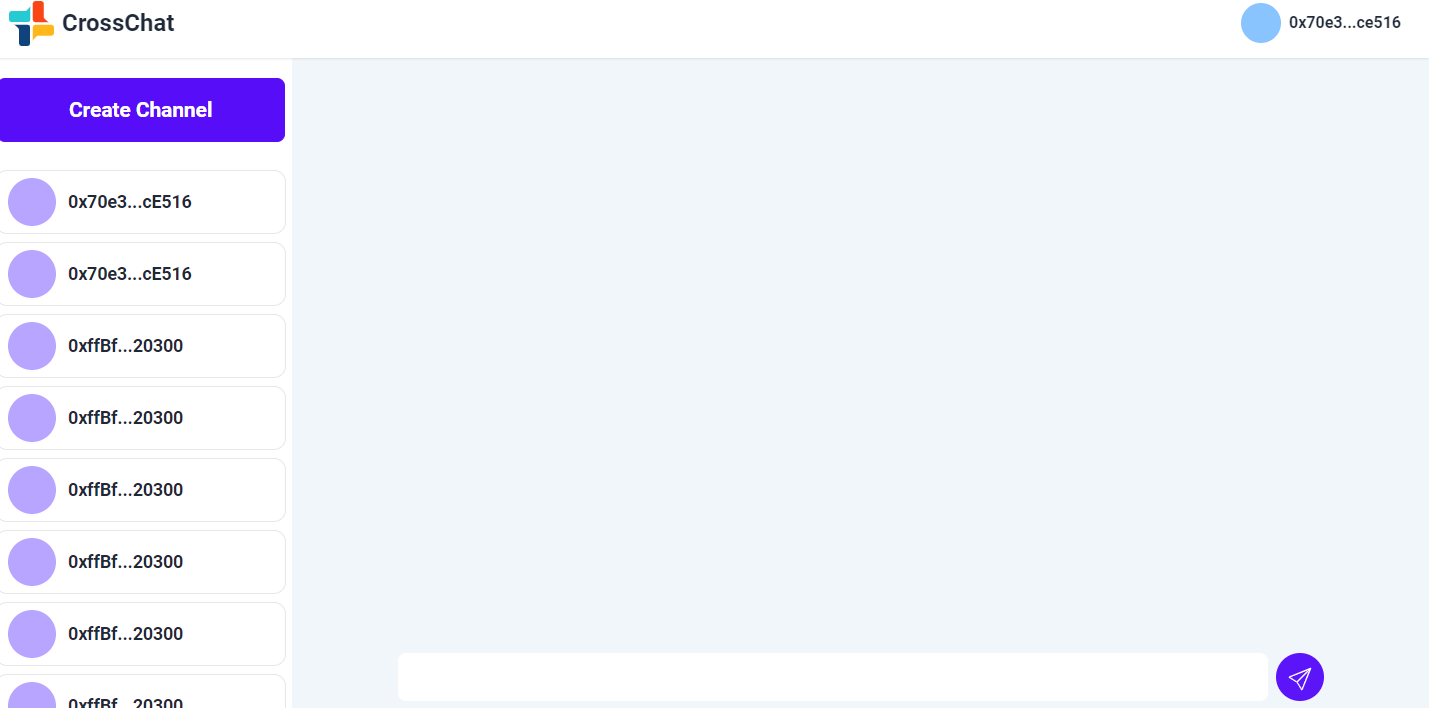Click the send message paper-plane button
This screenshot has height=708, width=1429.
click(1300, 677)
